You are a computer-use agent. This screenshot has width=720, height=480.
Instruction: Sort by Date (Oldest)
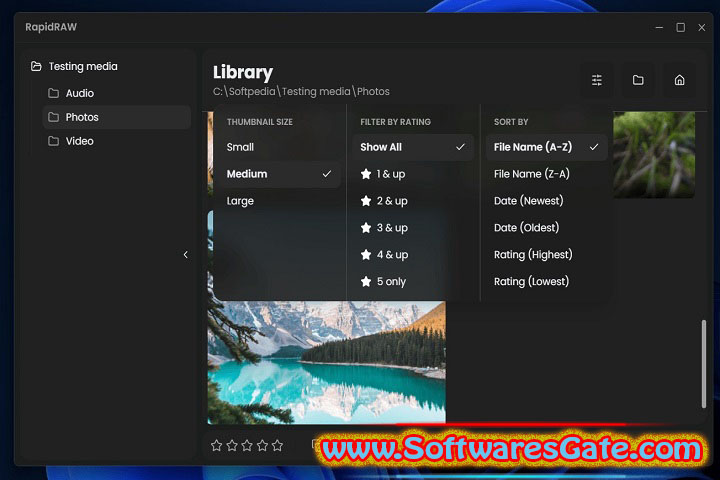click(547, 228)
